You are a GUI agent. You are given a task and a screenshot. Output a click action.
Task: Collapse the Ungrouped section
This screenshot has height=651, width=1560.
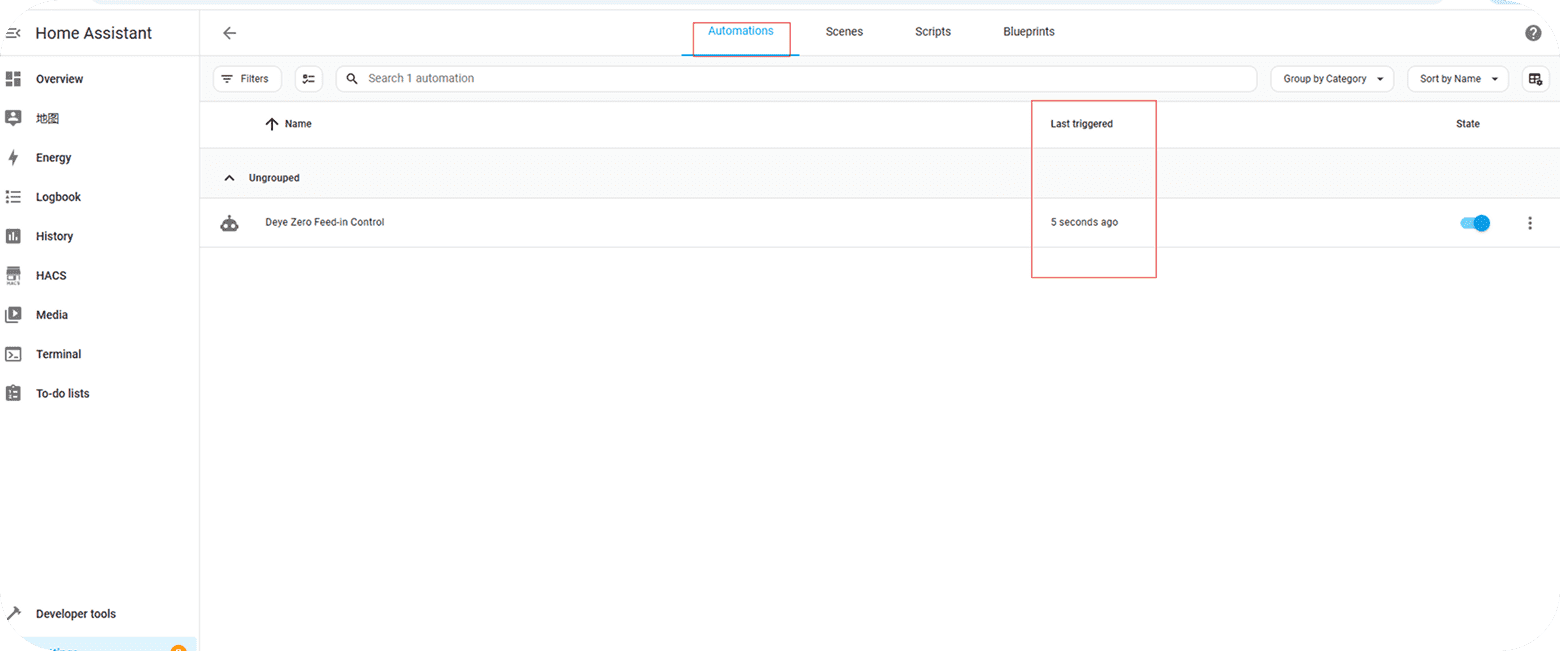[229, 178]
